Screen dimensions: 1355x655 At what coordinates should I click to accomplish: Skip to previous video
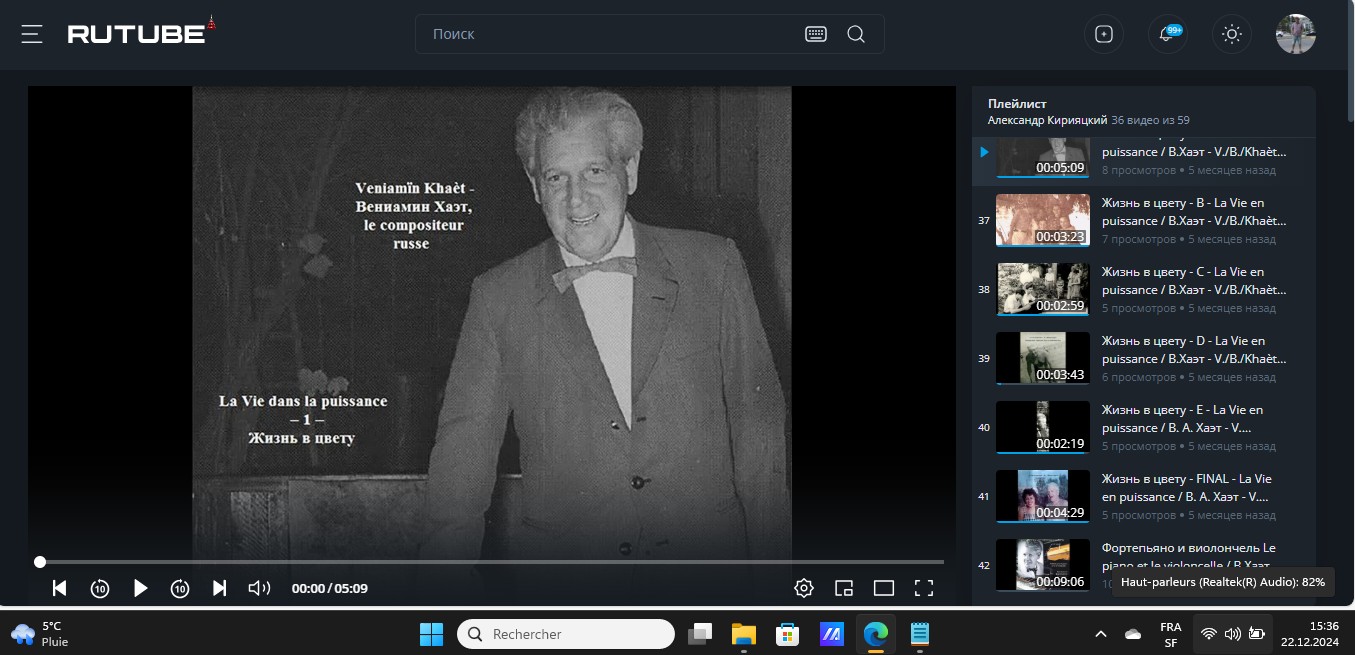(59, 588)
